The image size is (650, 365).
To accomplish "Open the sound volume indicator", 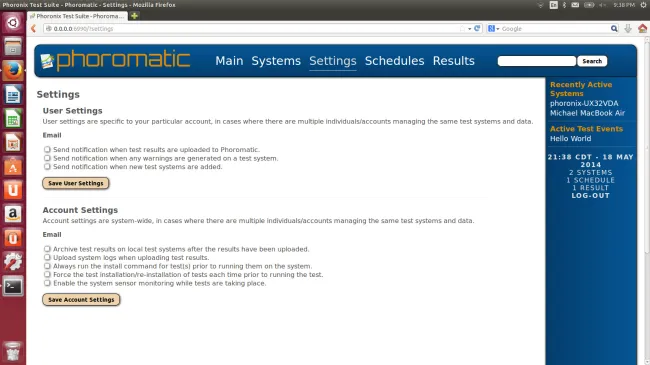I will [603, 5].
